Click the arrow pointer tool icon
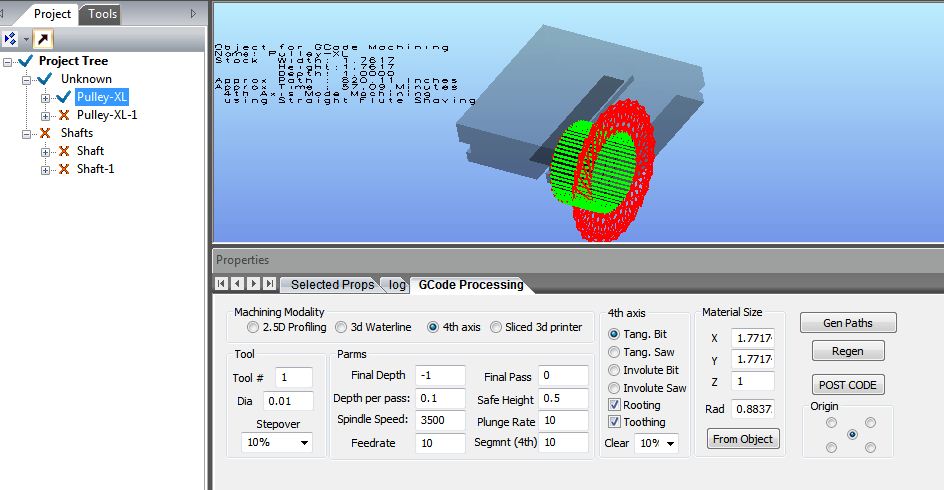The height and width of the screenshot is (490, 944). (43, 39)
